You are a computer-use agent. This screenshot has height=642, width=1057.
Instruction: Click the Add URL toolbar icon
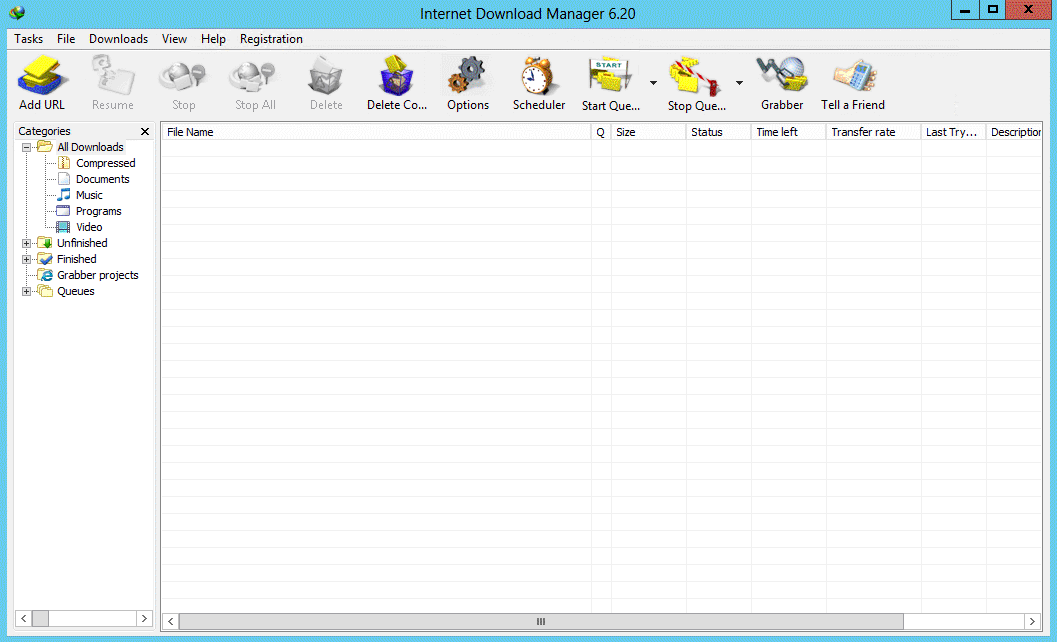42,78
